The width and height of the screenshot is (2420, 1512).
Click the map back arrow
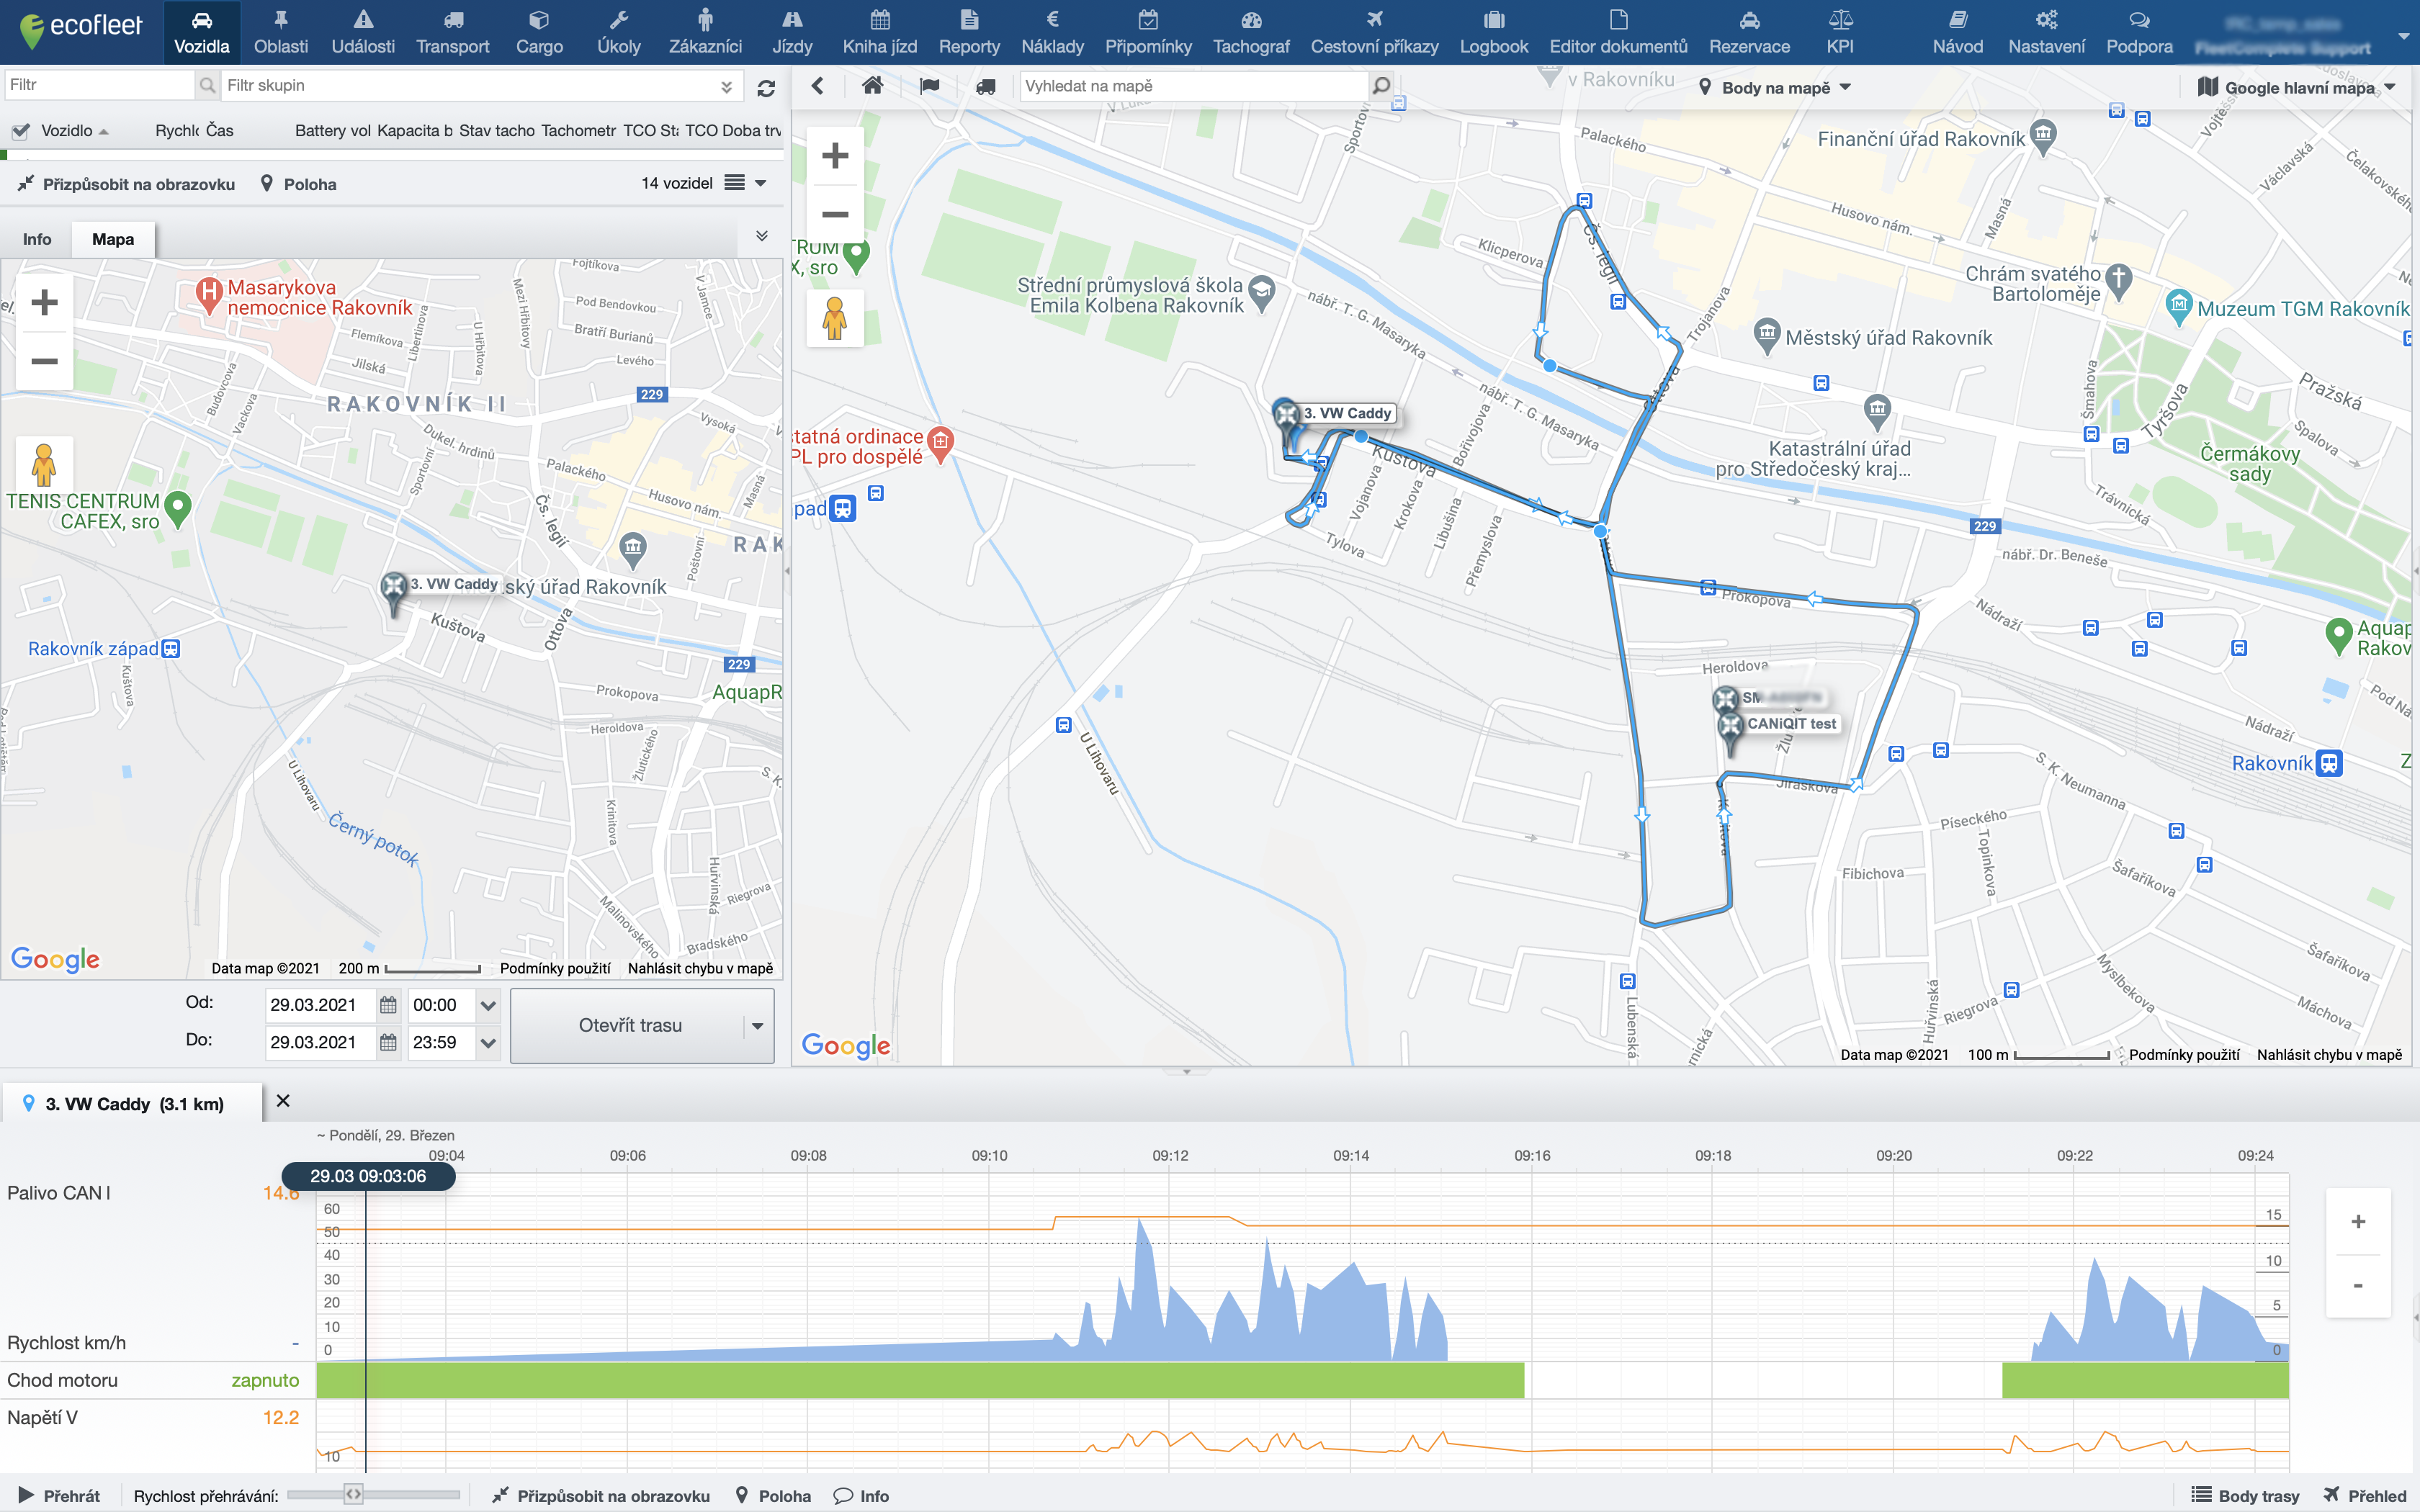click(818, 86)
